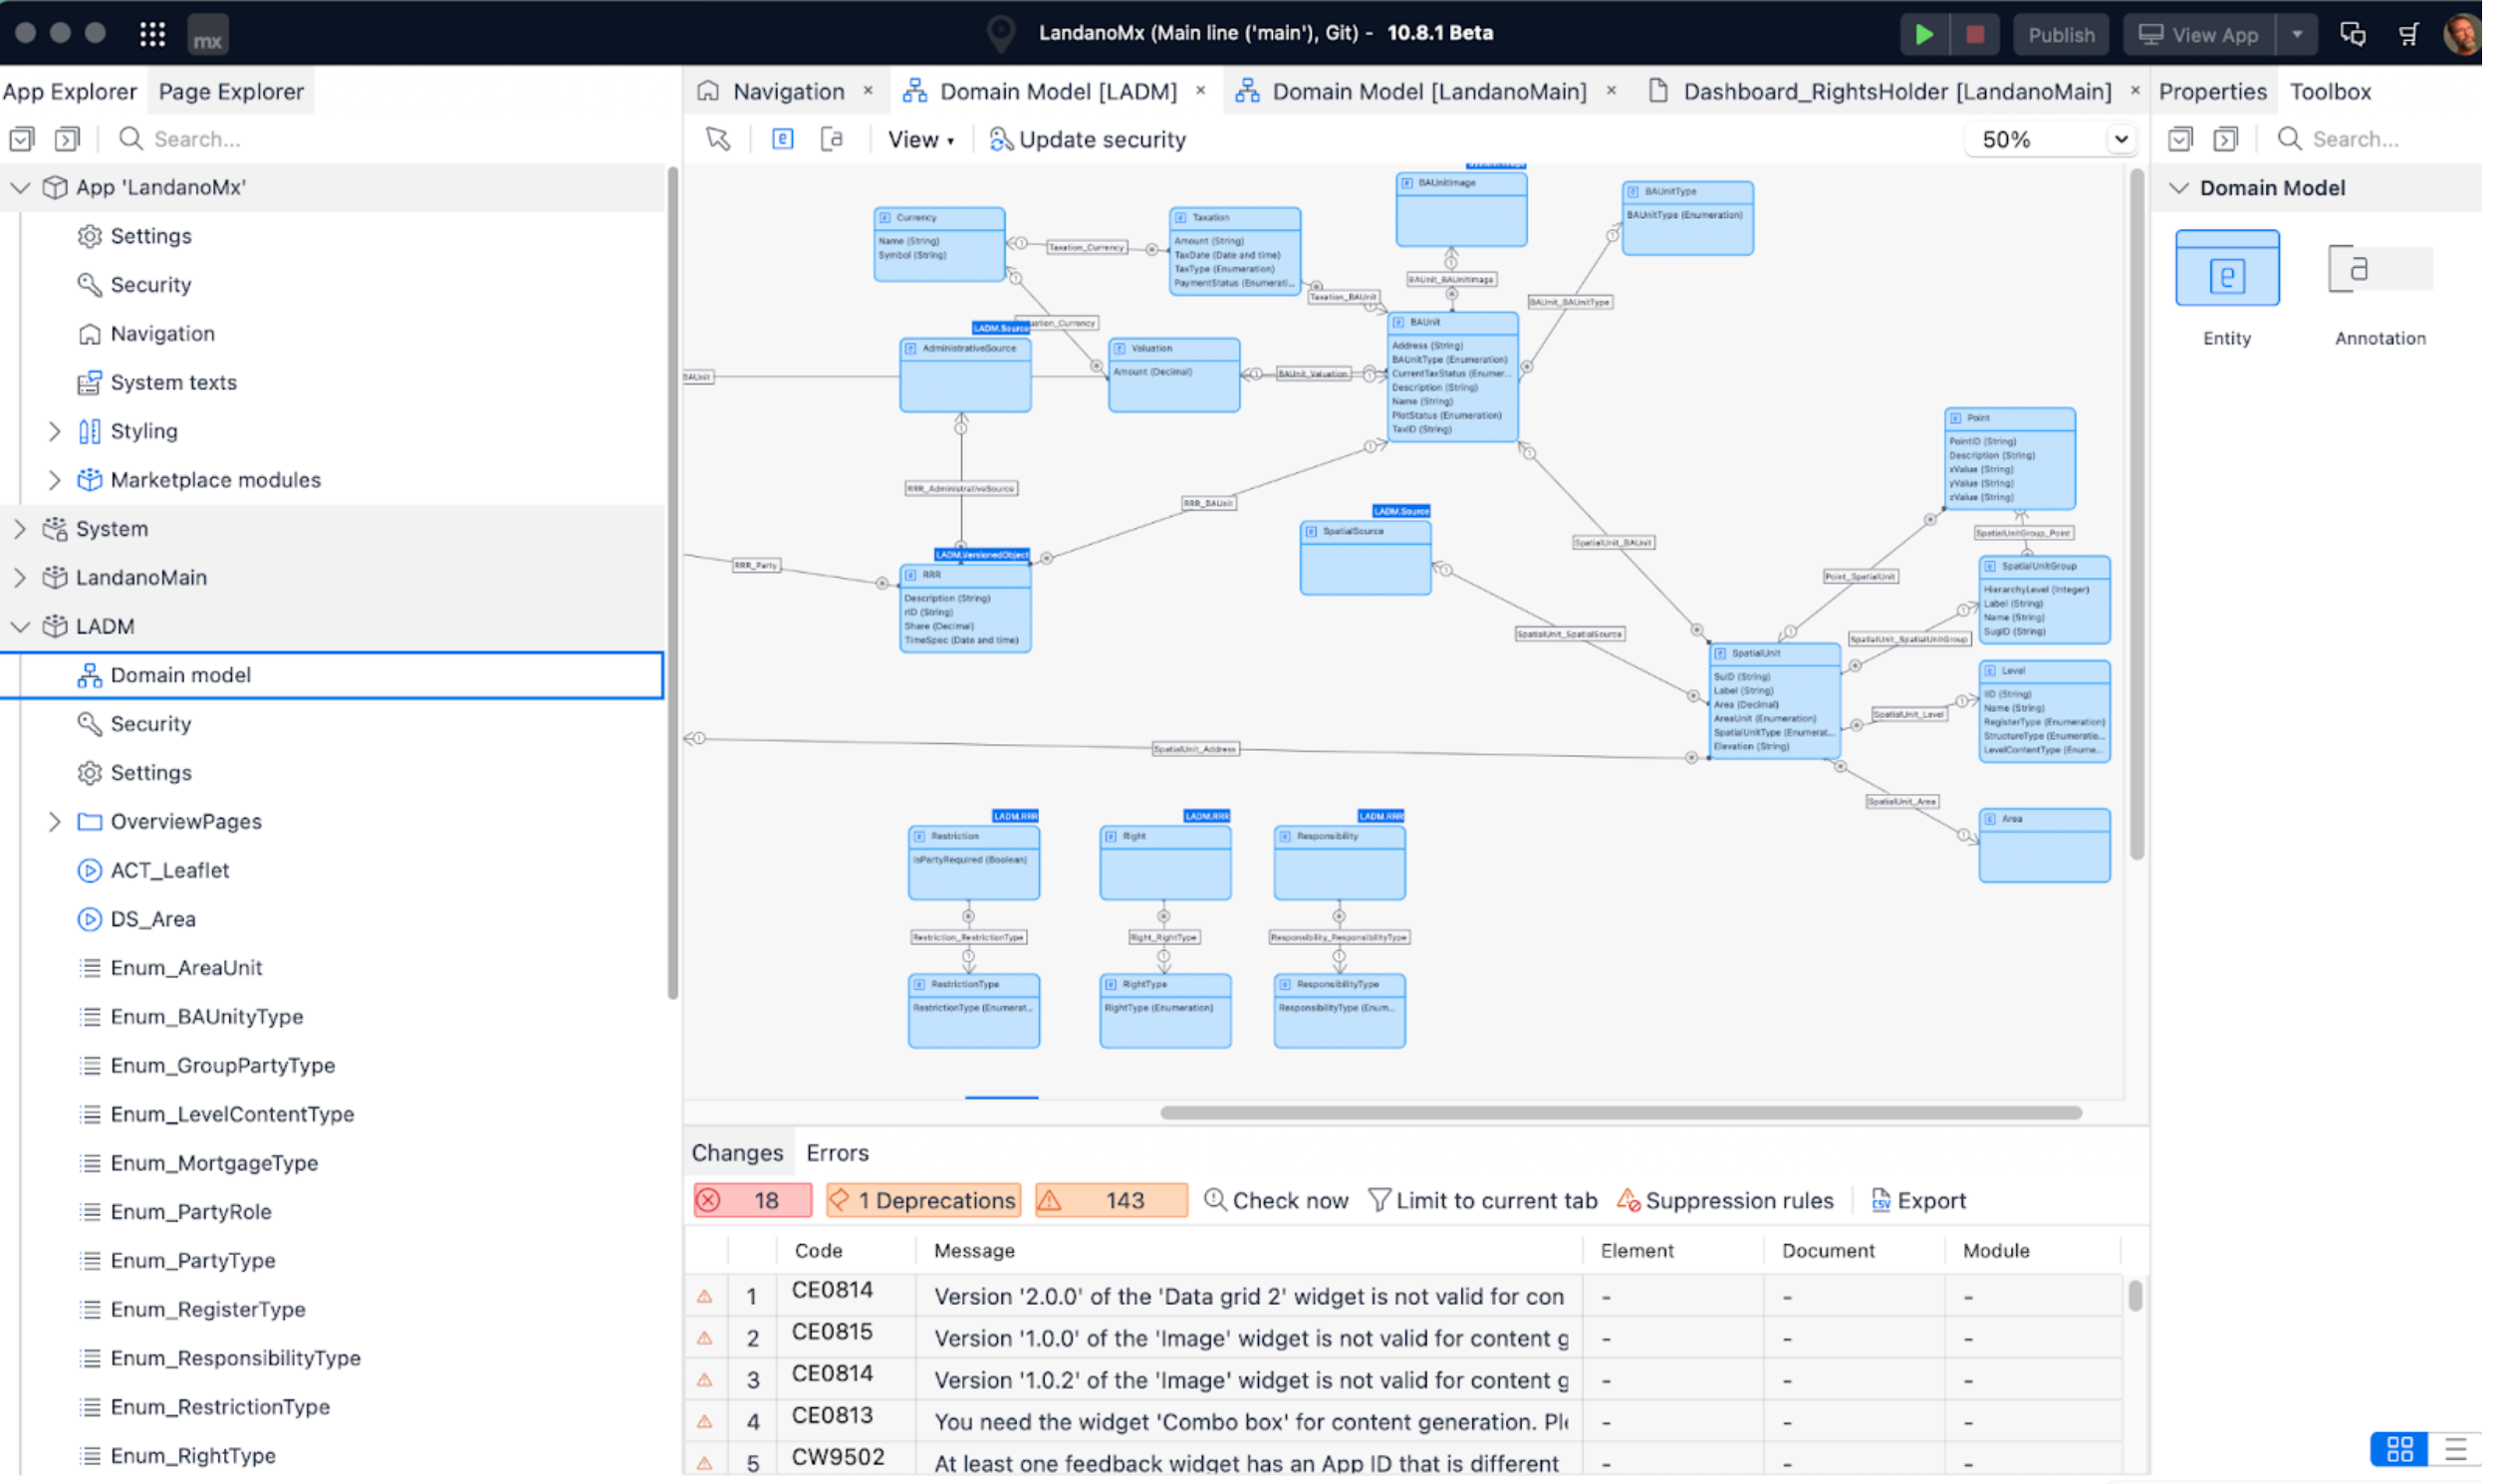Open the Enum_PartyRole enumeration

pyautogui.click(x=190, y=1212)
